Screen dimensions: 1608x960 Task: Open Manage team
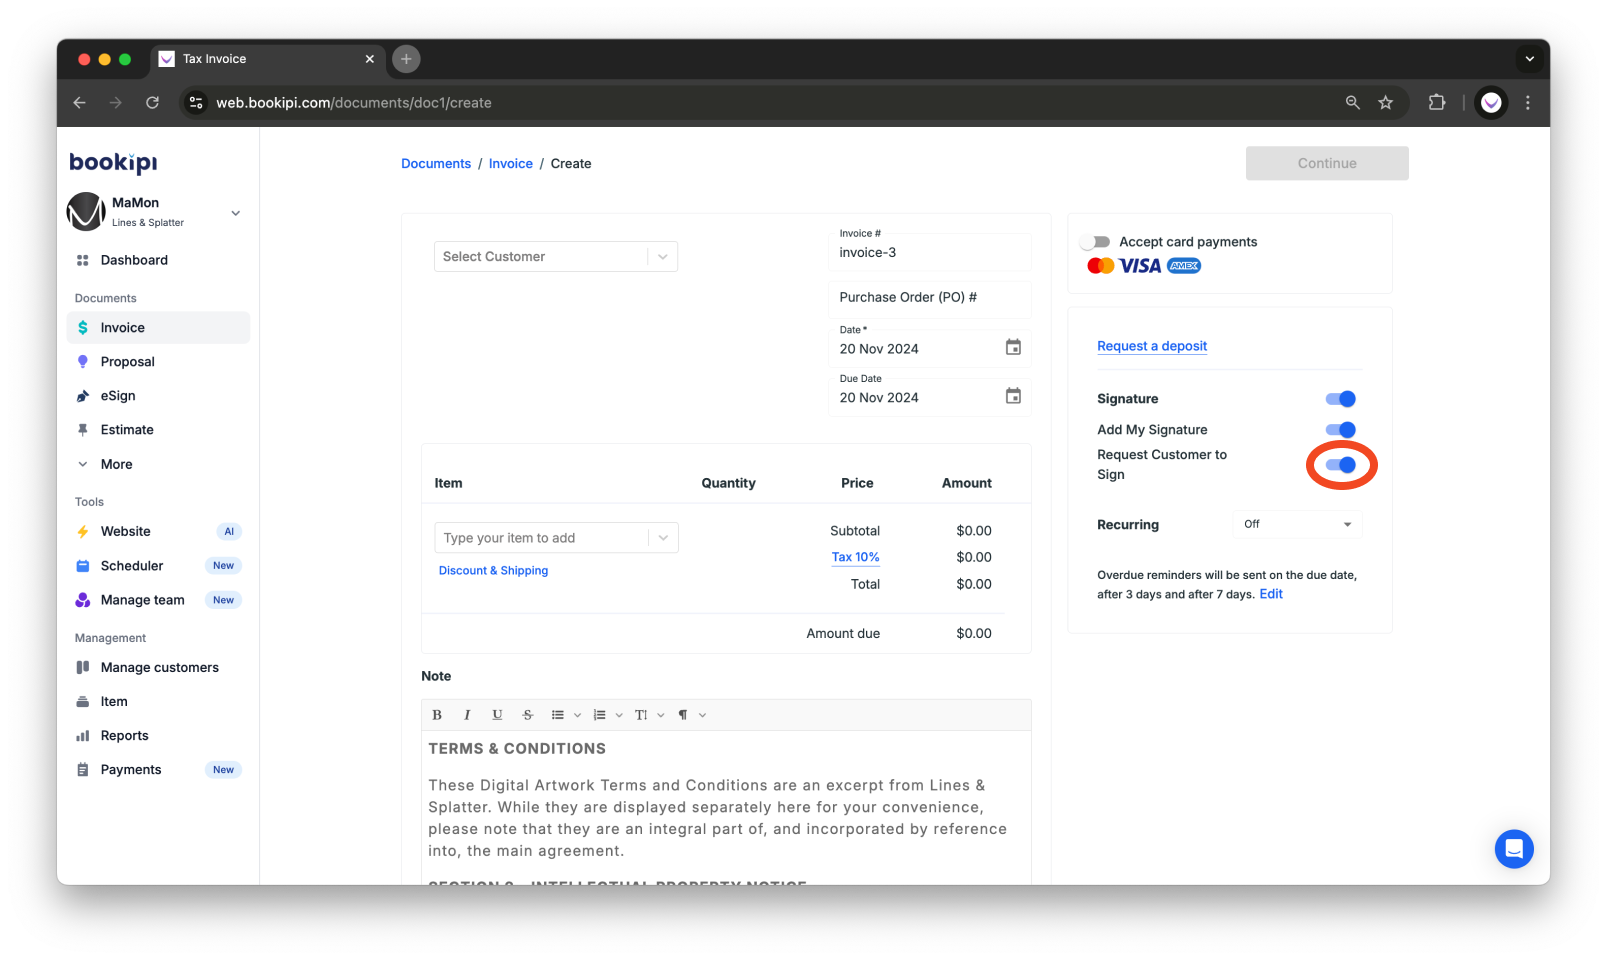[142, 599]
